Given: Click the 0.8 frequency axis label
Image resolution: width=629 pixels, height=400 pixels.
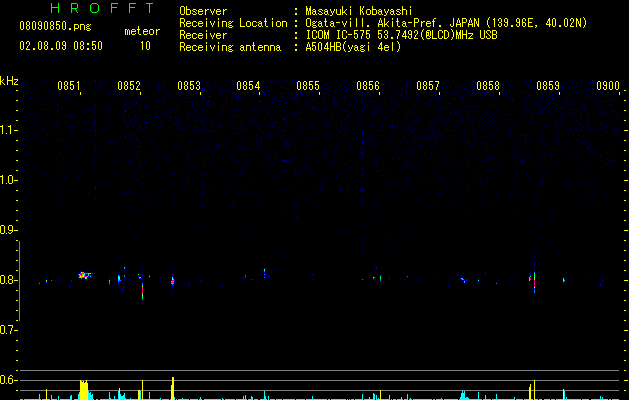Looking at the screenshot, I should point(8,280).
